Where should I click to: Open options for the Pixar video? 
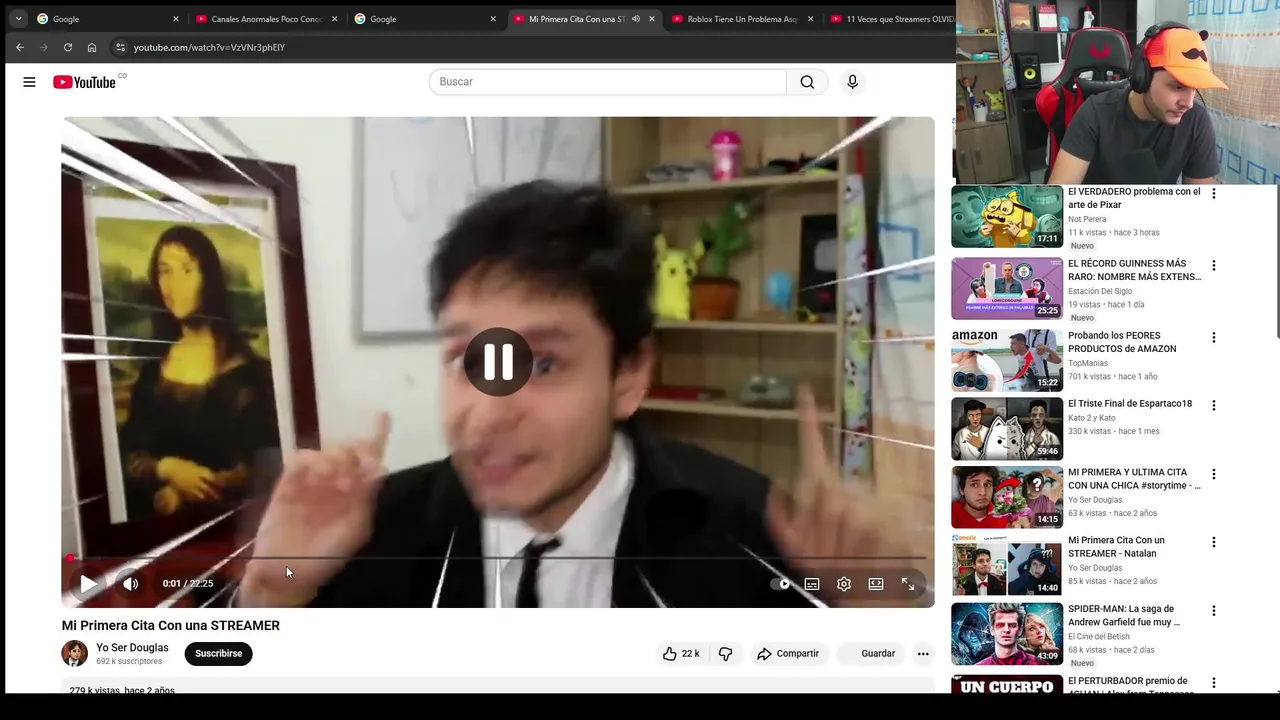[x=1214, y=193]
